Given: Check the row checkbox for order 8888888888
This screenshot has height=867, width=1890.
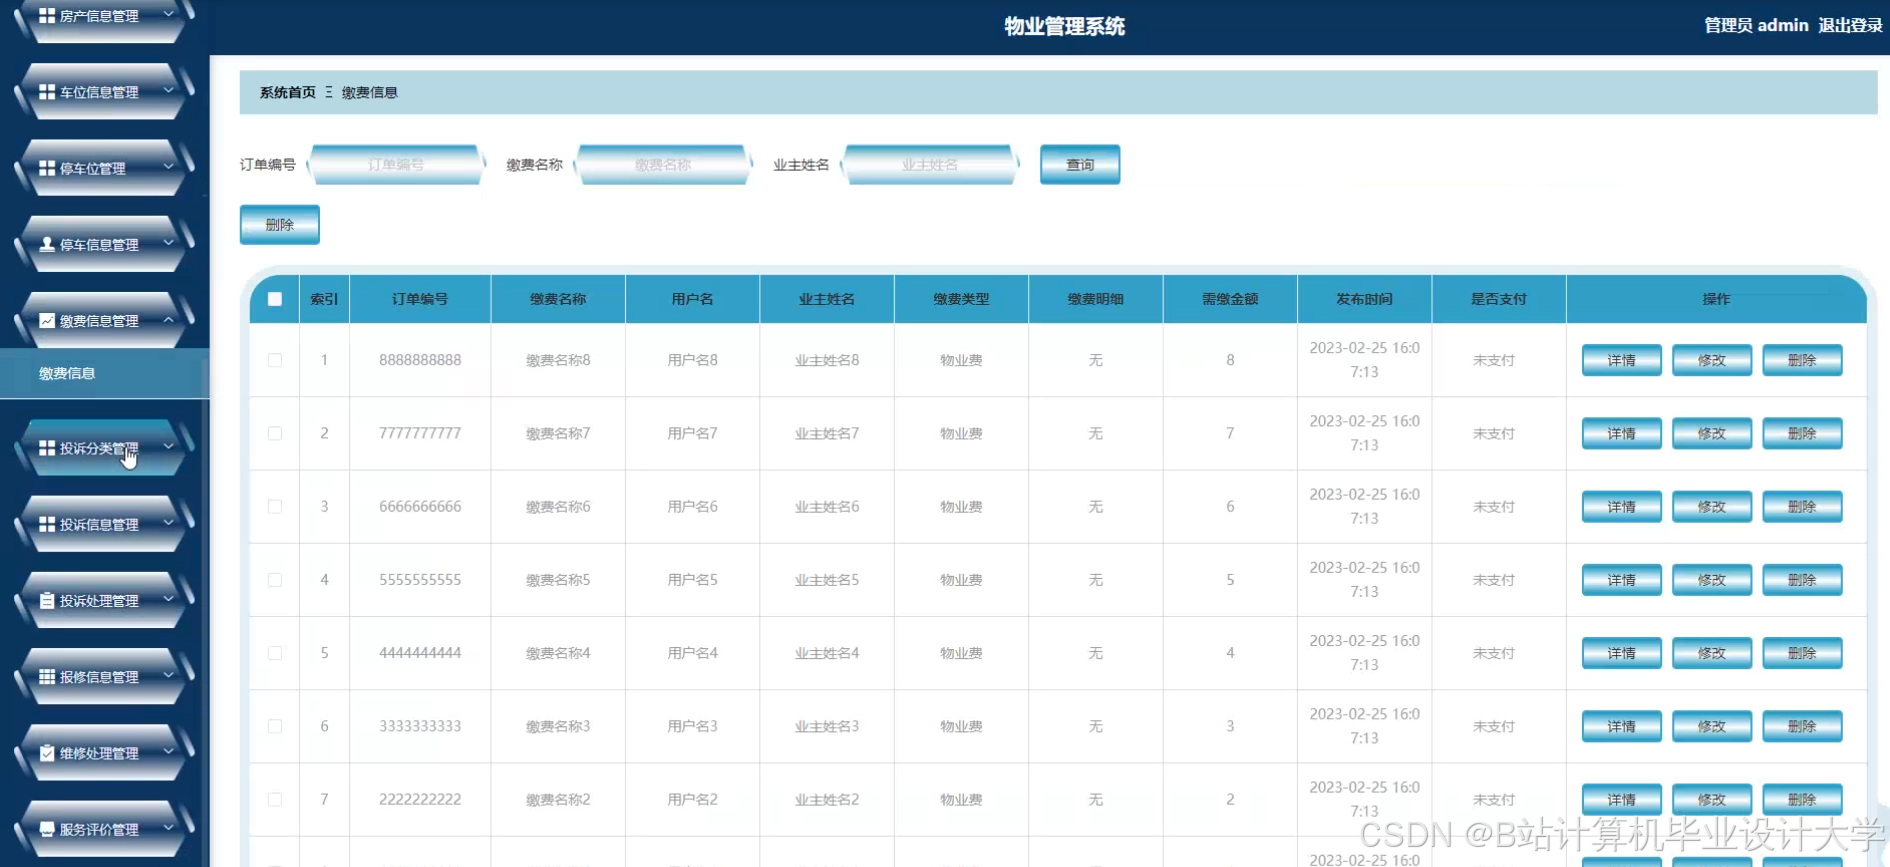Looking at the screenshot, I should (275, 360).
